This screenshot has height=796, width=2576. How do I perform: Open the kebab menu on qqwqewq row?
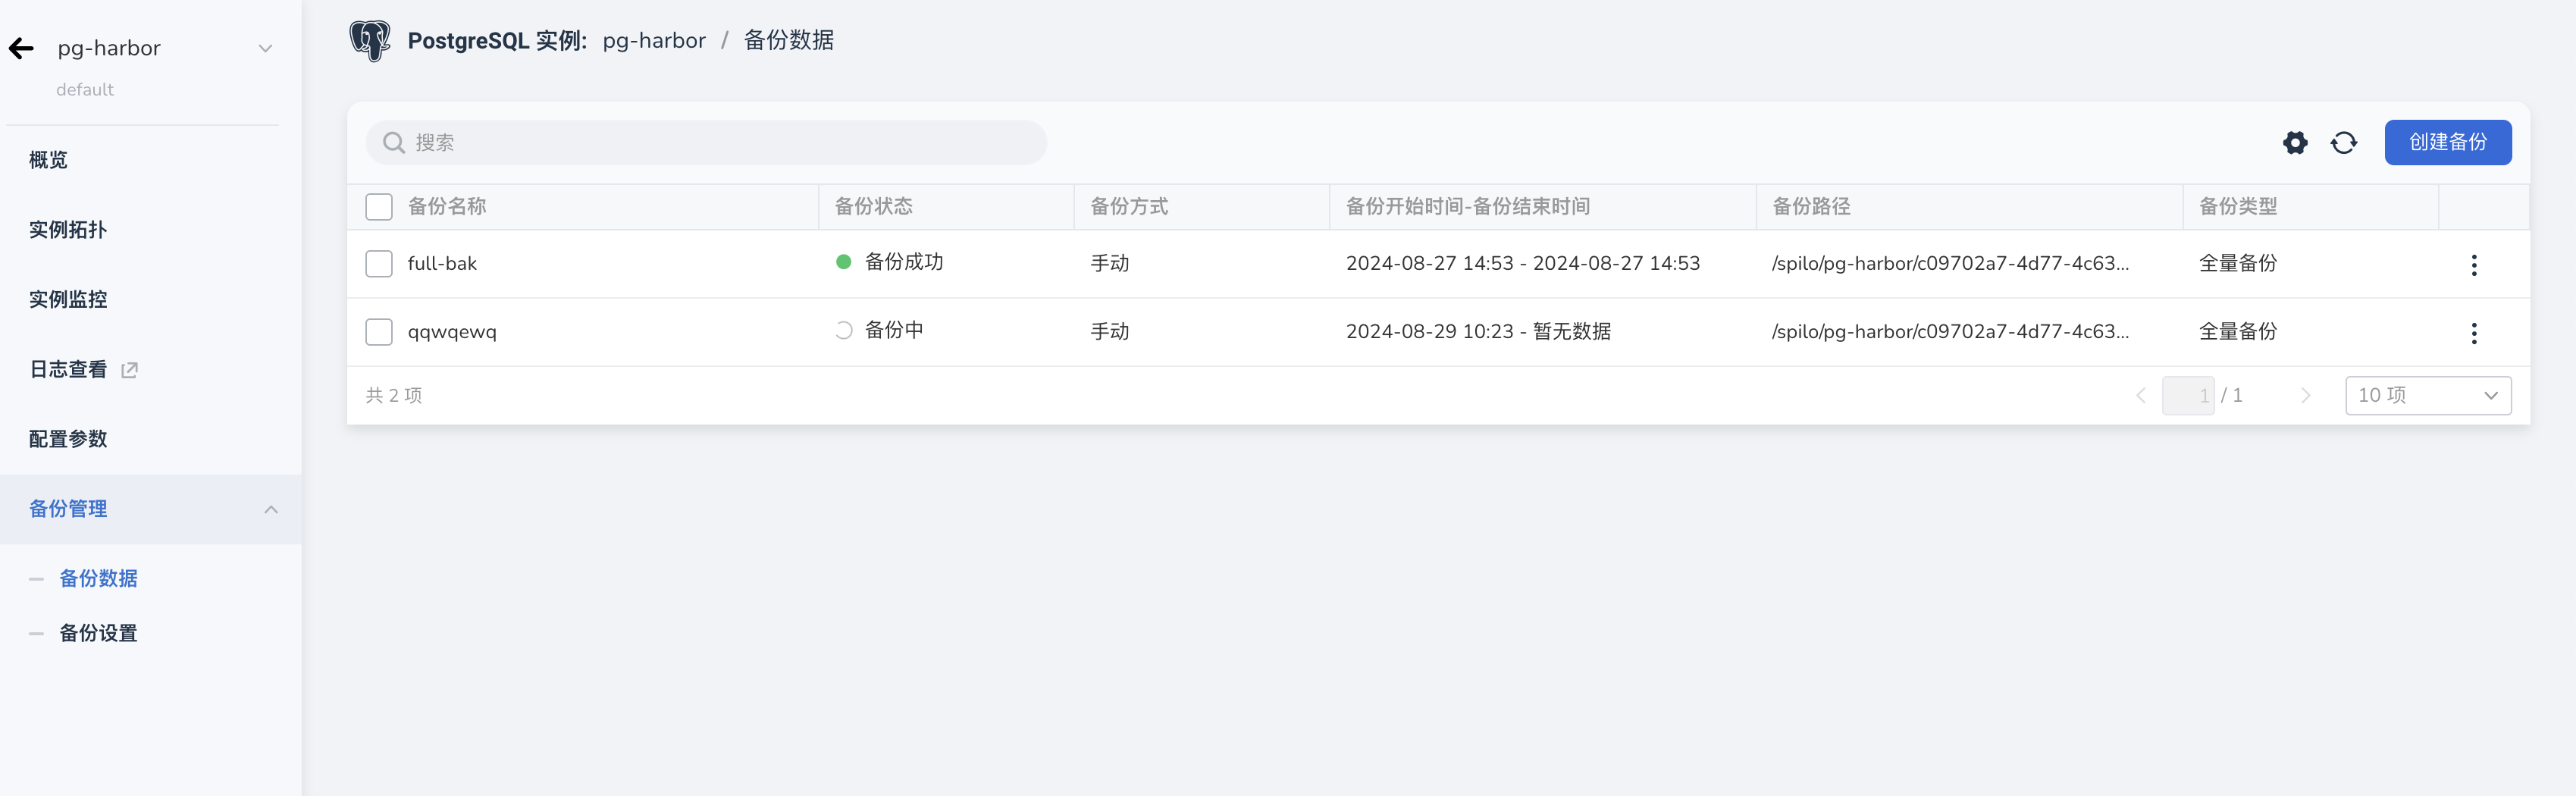(x=2474, y=333)
